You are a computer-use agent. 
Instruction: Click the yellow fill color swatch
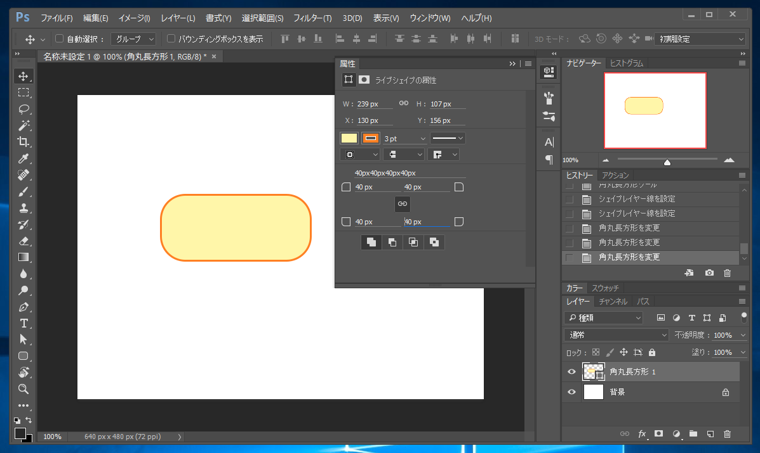tap(349, 138)
